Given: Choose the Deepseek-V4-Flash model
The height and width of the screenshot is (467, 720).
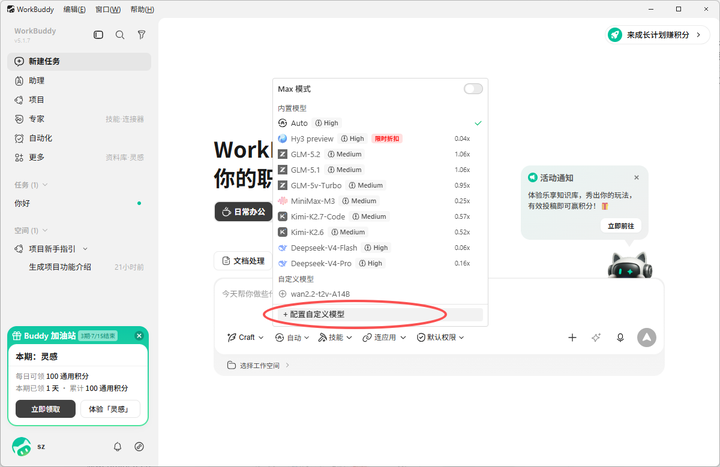Looking at the screenshot, I should tap(380, 248).
